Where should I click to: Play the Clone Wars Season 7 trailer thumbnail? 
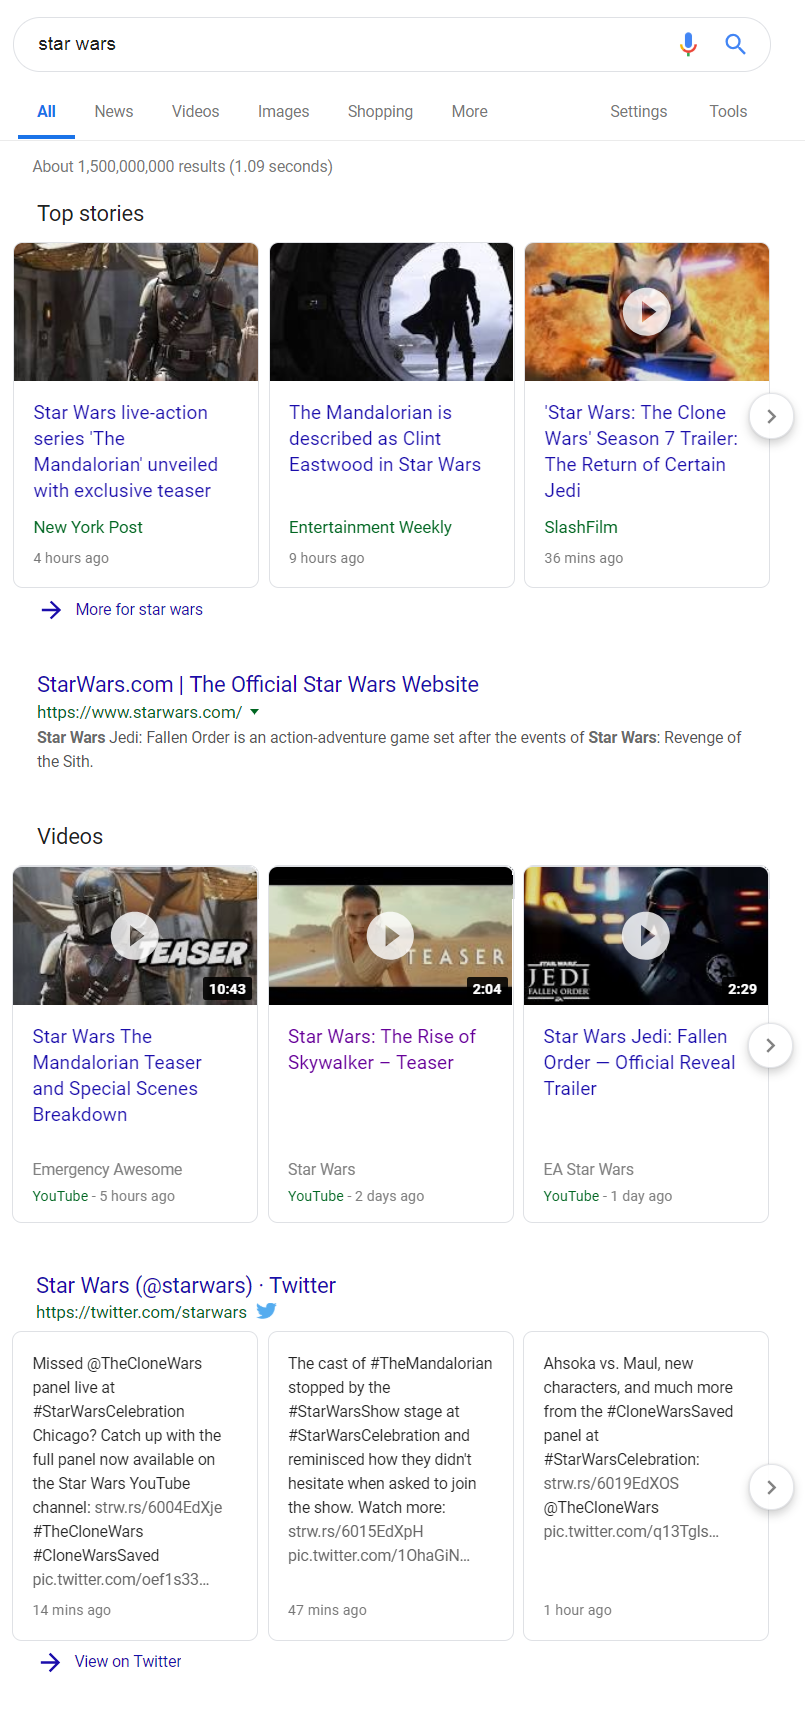(x=647, y=312)
